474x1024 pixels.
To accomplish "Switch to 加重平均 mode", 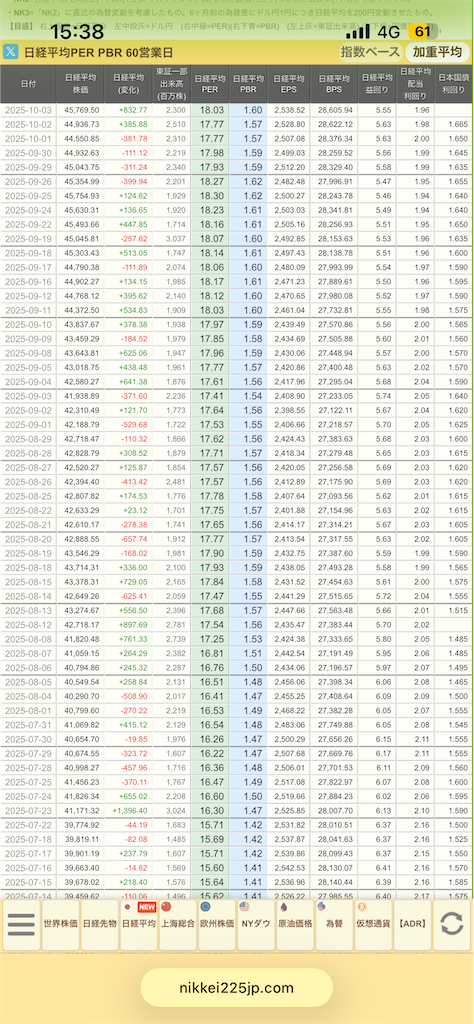I will [437, 52].
